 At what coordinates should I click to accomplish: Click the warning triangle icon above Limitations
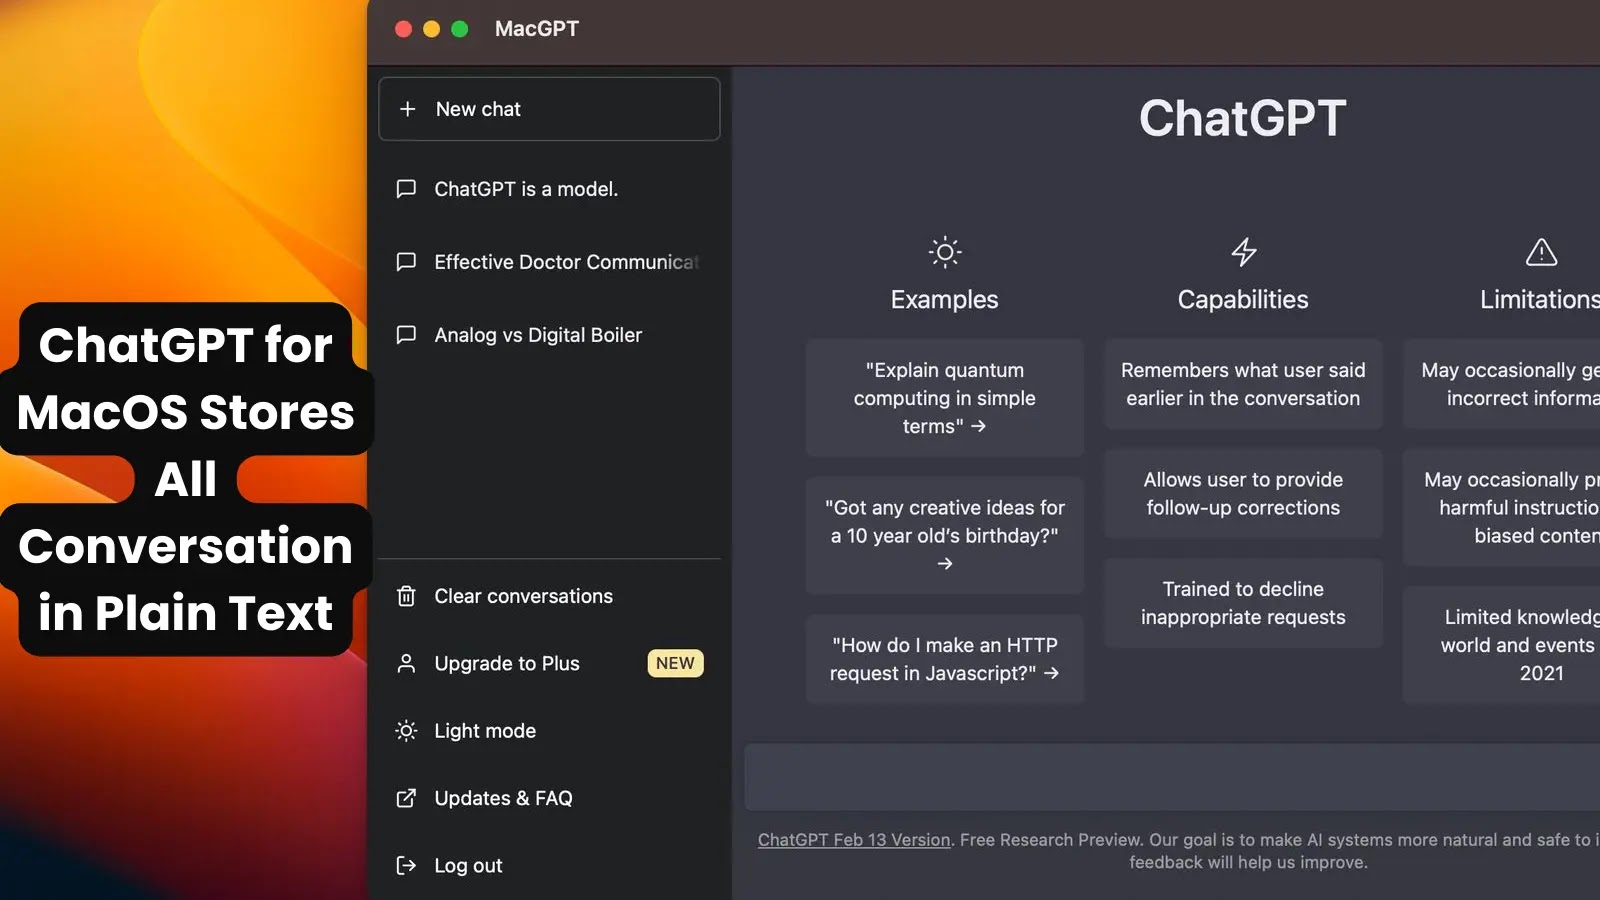coord(1542,252)
